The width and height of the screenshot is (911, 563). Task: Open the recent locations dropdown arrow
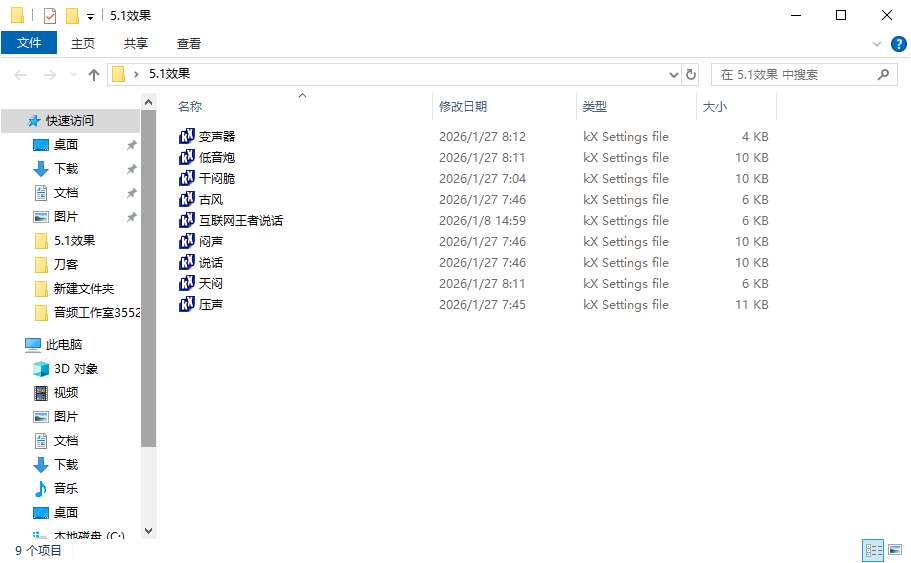(73, 75)
